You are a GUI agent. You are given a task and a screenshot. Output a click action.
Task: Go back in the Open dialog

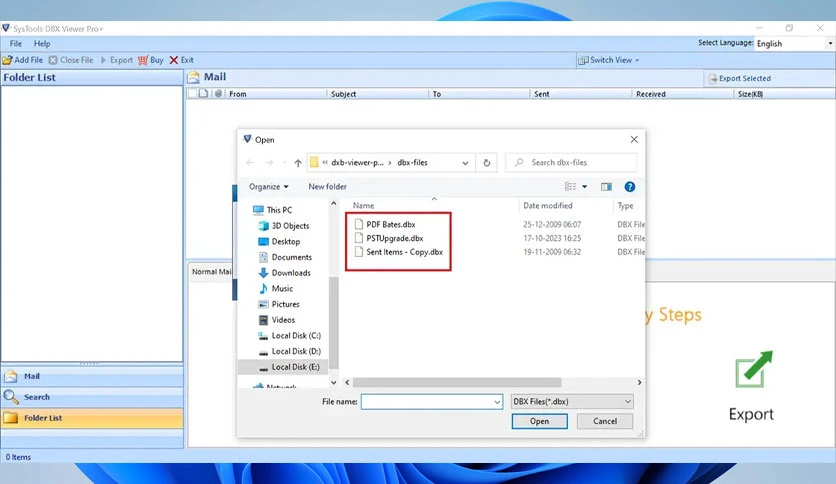click(x=250, y=163)
